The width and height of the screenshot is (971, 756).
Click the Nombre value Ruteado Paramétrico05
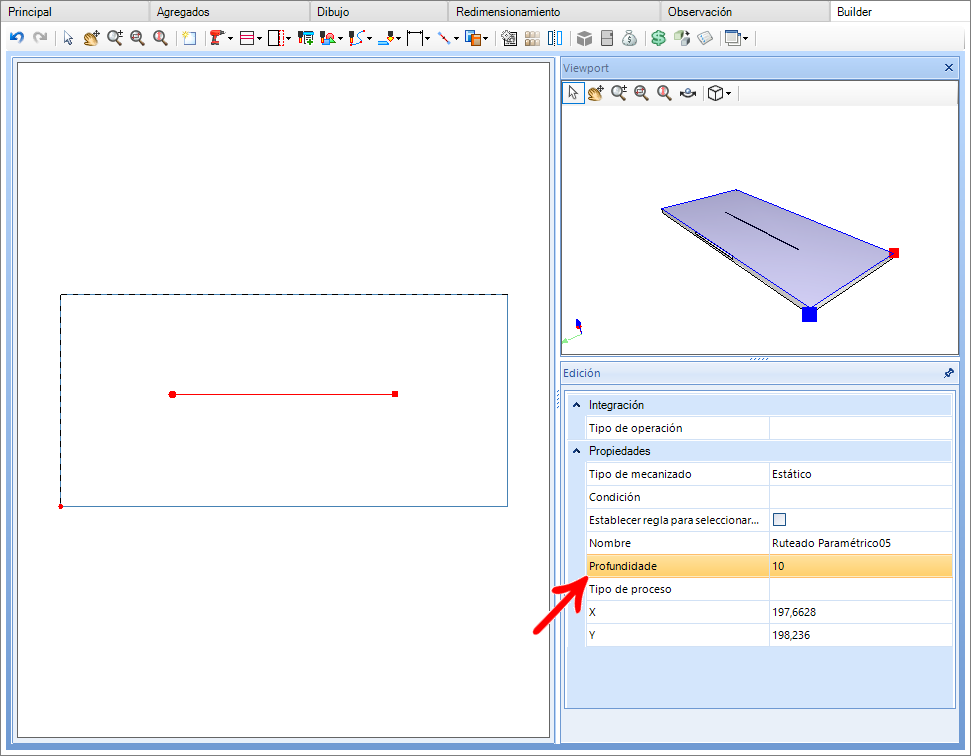(x=860, y=543)
